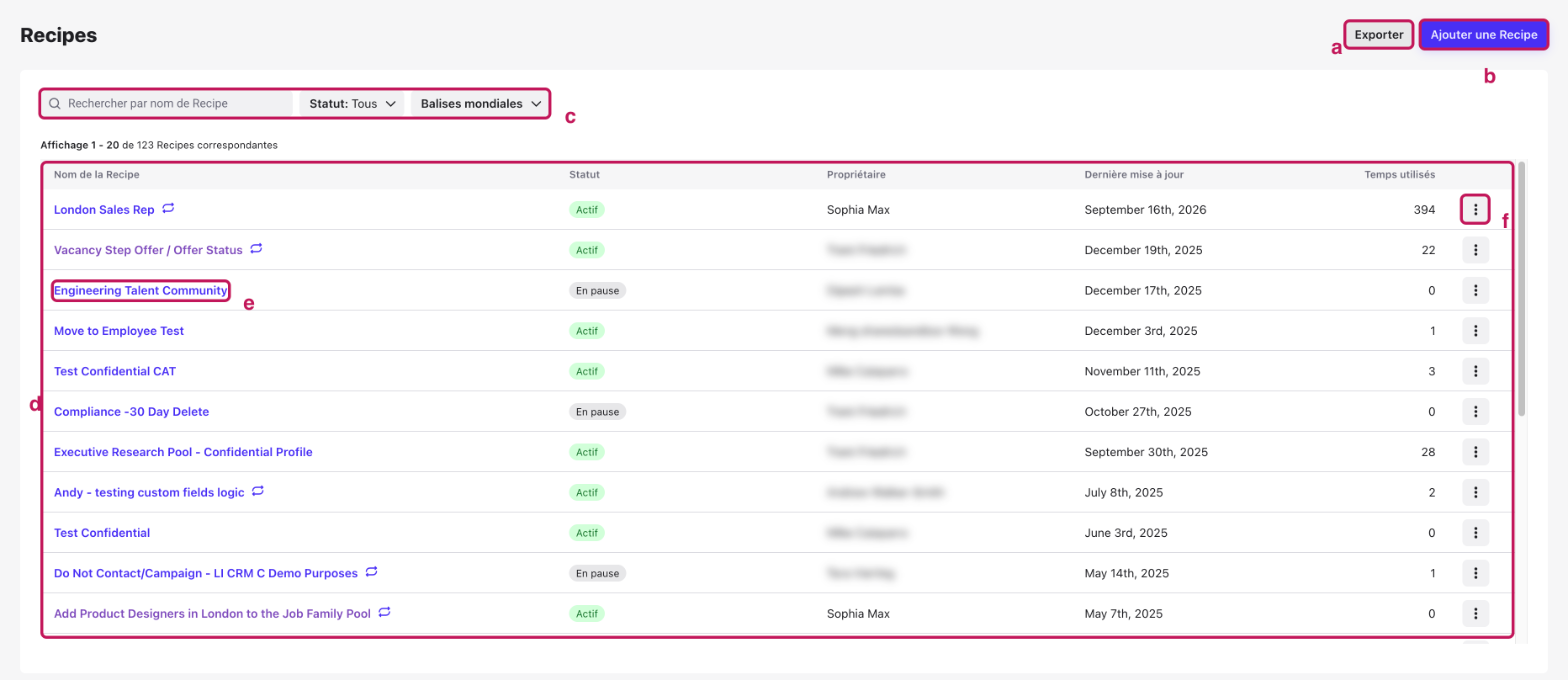Image resolution: width=1568 pixels, height=680 pixels.
Task: Expand the Statut: Tous filter dropdown
Action: point(354,103)
